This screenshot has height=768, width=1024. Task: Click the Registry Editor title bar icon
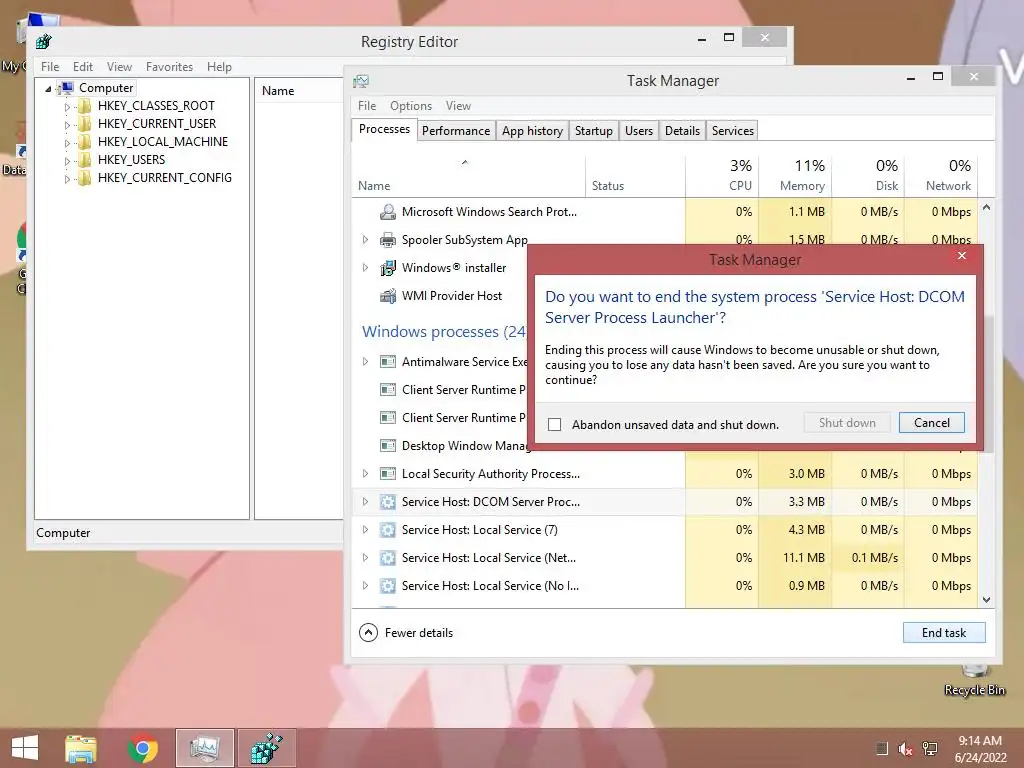click(x=44, y=42)
